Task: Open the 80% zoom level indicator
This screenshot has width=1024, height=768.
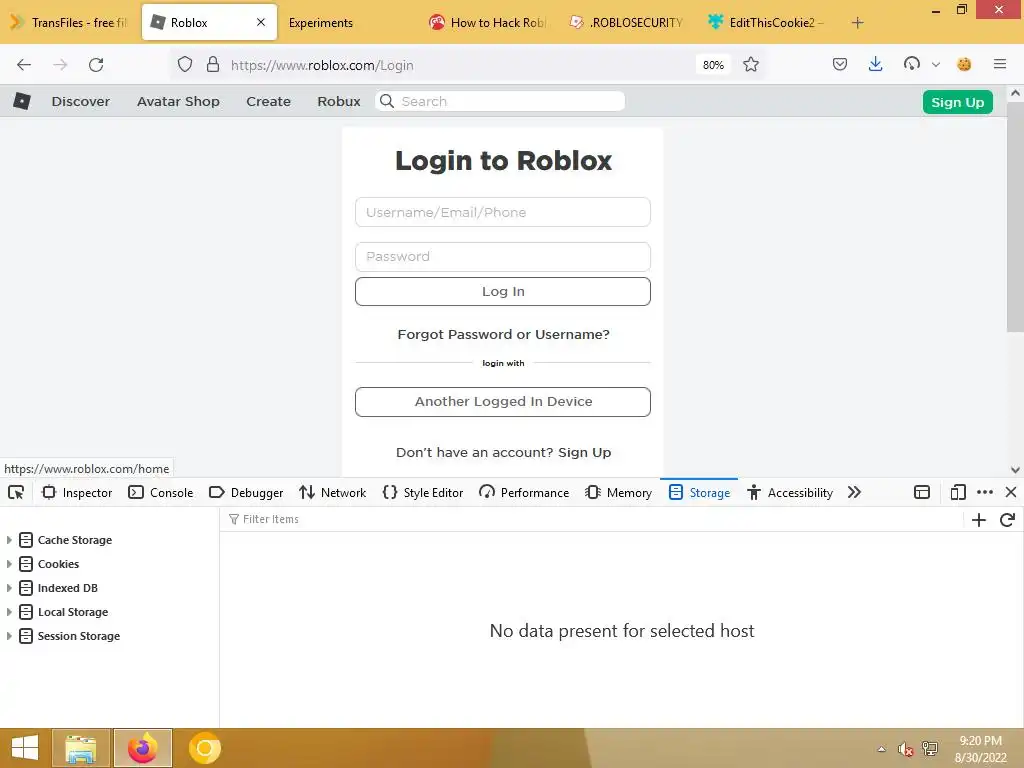Action: 713,65
